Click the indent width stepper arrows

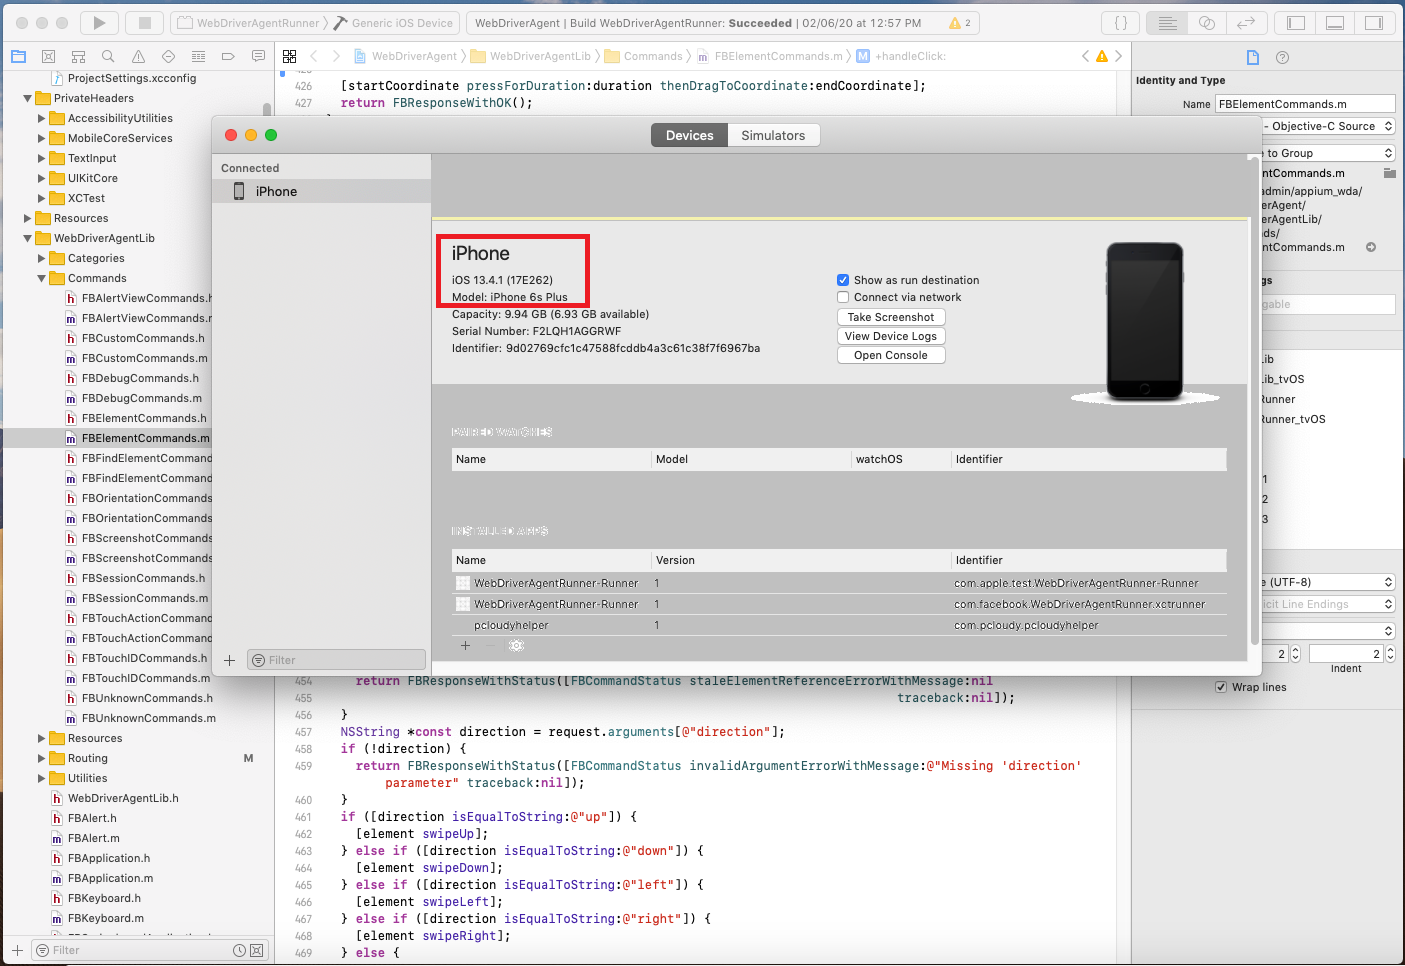tap(1390, 654)
